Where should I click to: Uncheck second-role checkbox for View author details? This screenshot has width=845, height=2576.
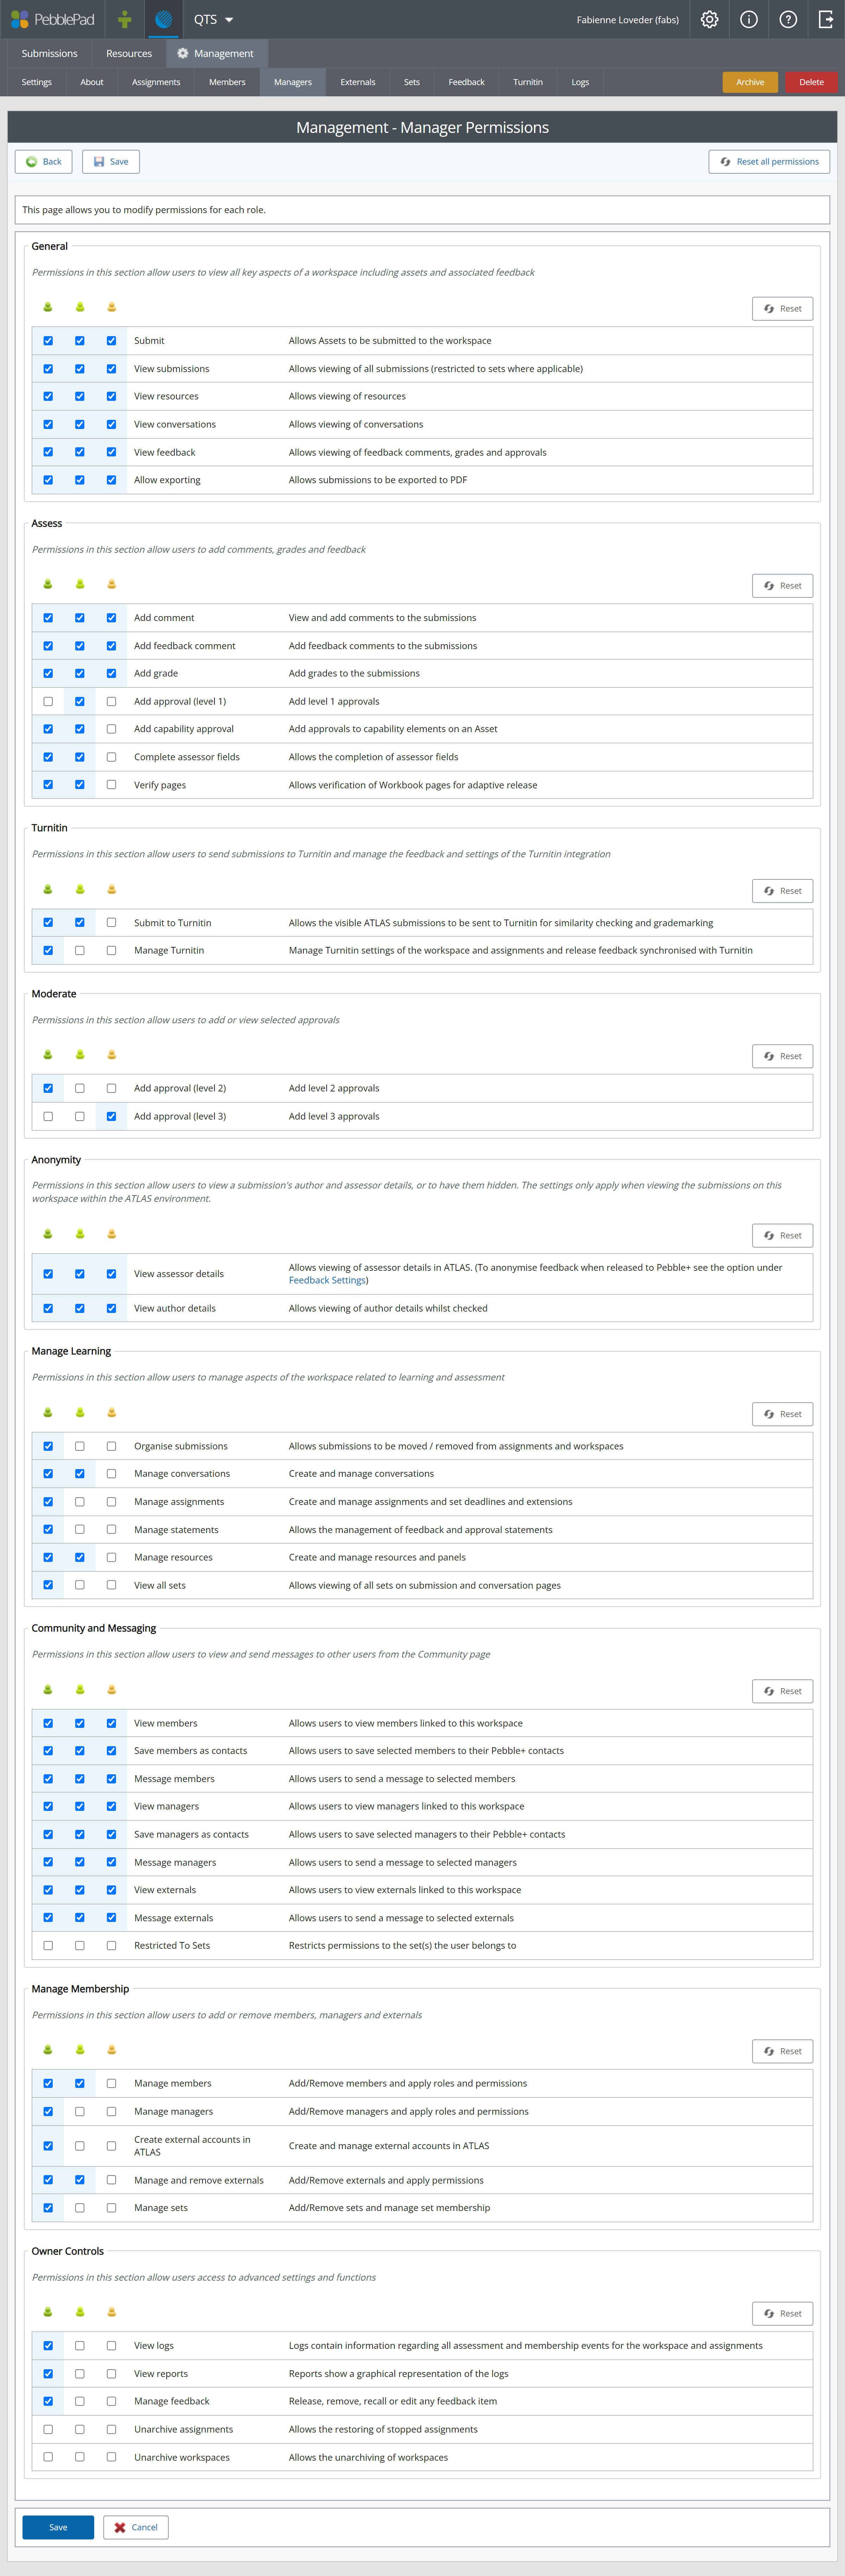(80, 1308)
